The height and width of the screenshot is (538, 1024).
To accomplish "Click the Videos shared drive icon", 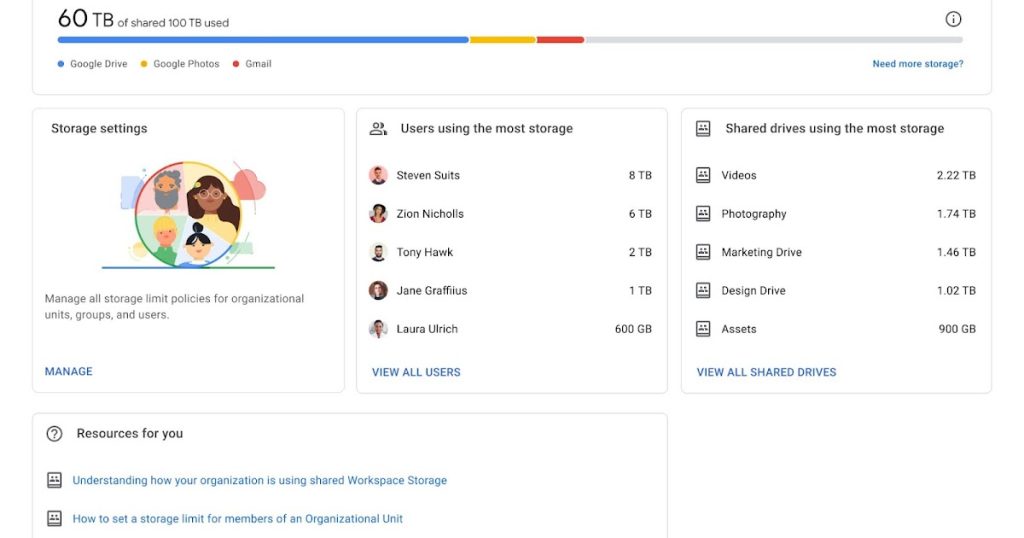I will click(703, 175).
